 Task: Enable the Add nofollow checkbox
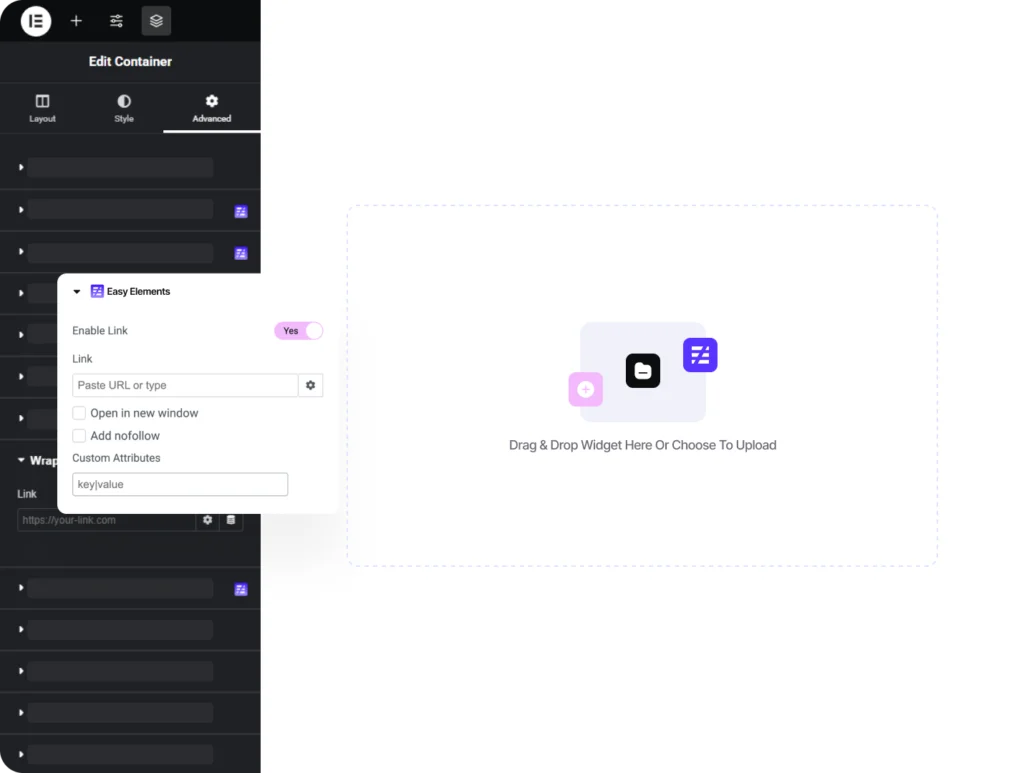79,436
